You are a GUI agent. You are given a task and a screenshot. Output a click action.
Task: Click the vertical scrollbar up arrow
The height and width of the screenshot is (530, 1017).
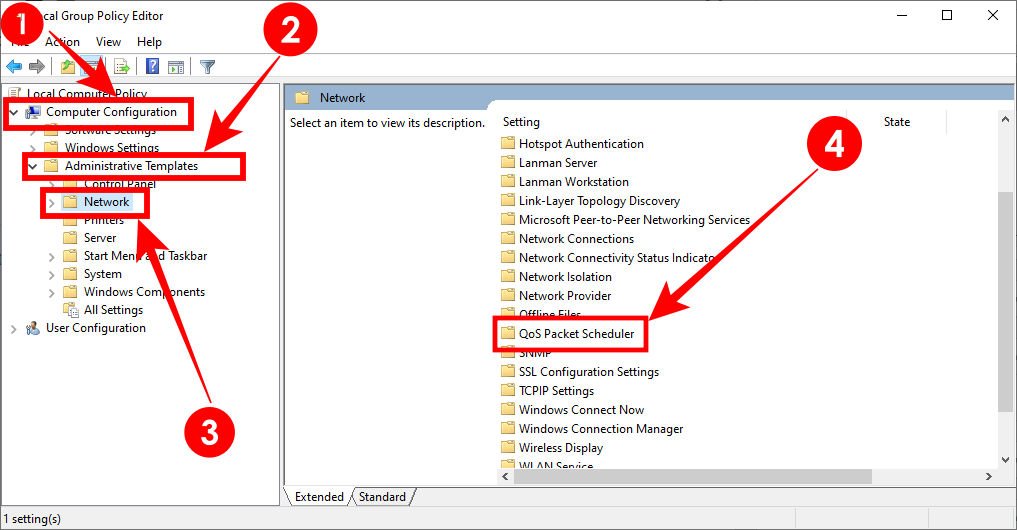pyautogui.click(x=1005, y=119)
